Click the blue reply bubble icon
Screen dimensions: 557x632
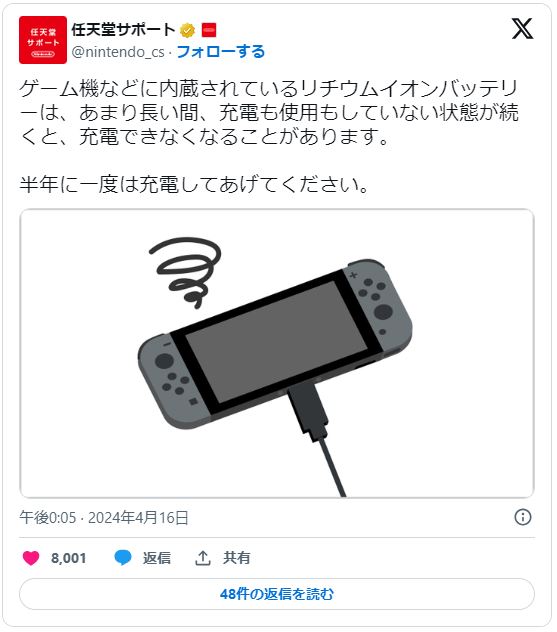click(123, 558)
